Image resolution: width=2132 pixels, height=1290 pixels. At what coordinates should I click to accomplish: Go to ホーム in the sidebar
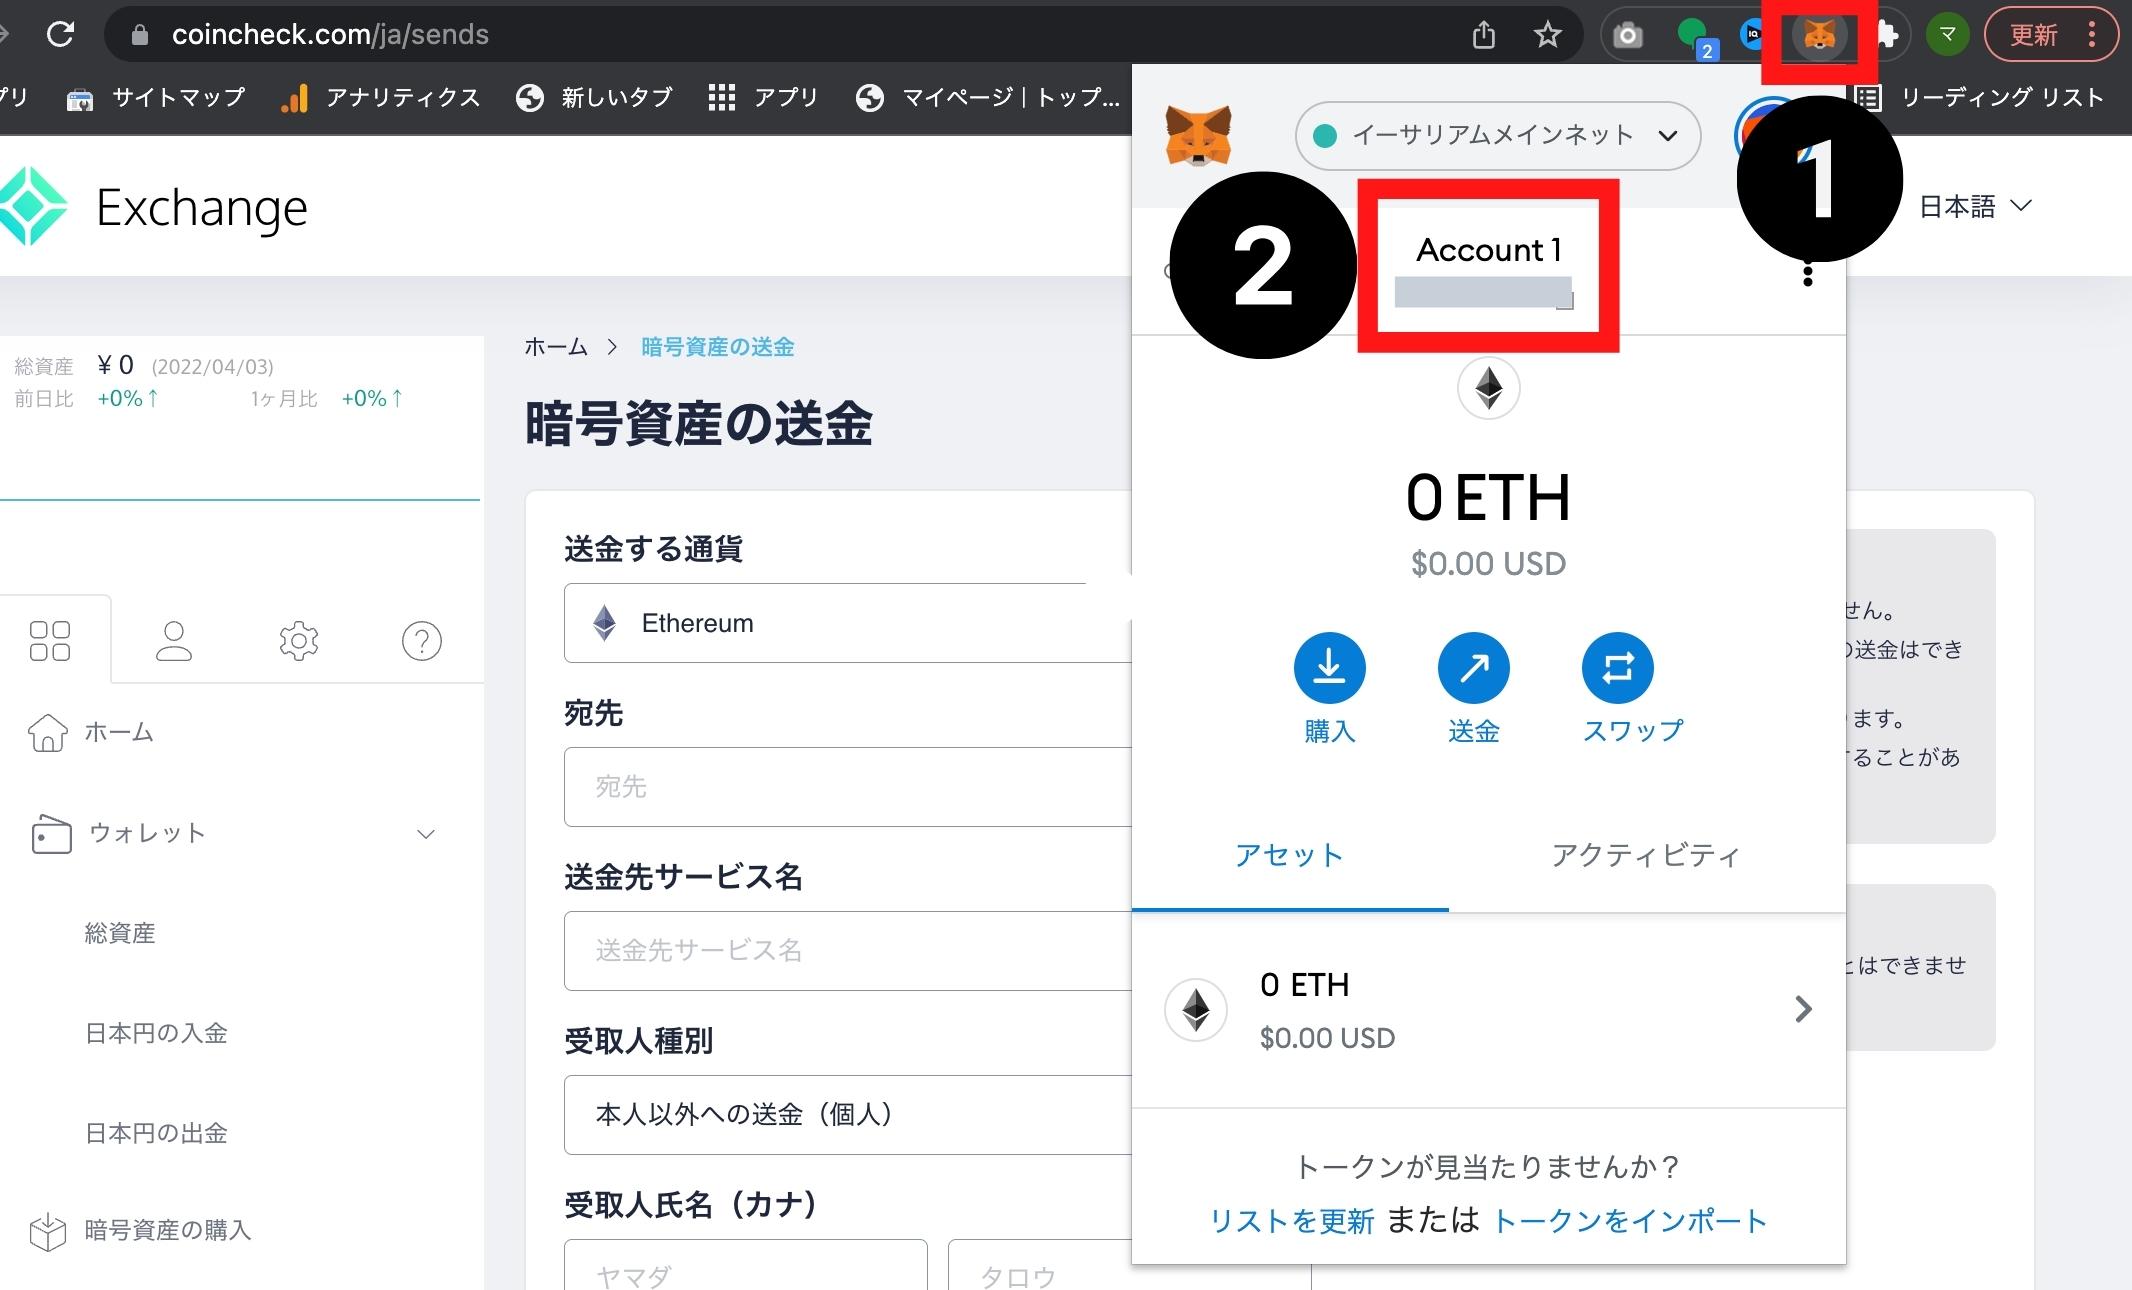[x=92, y=733]
